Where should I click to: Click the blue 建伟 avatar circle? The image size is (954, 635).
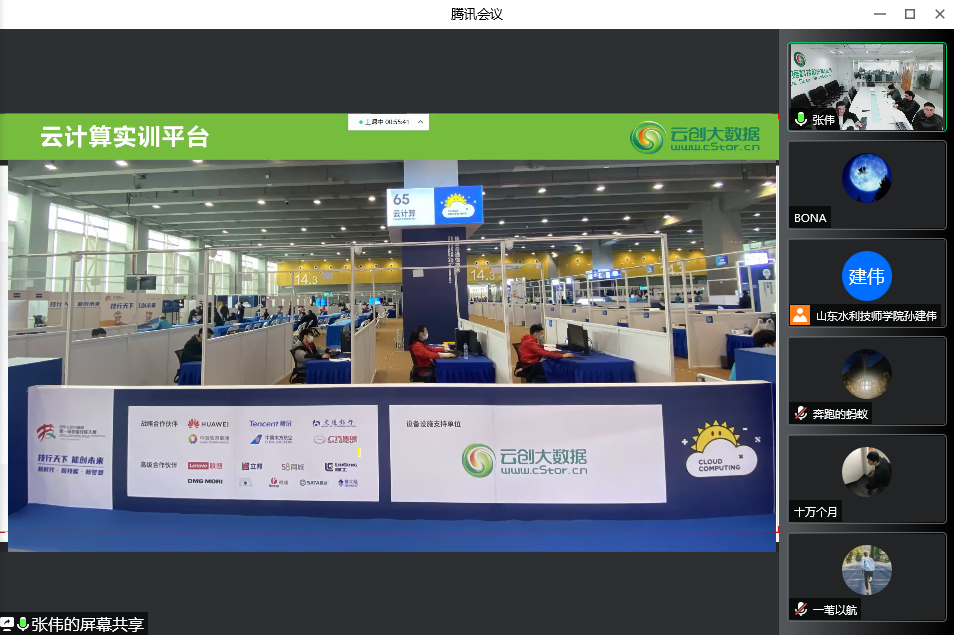866,277
